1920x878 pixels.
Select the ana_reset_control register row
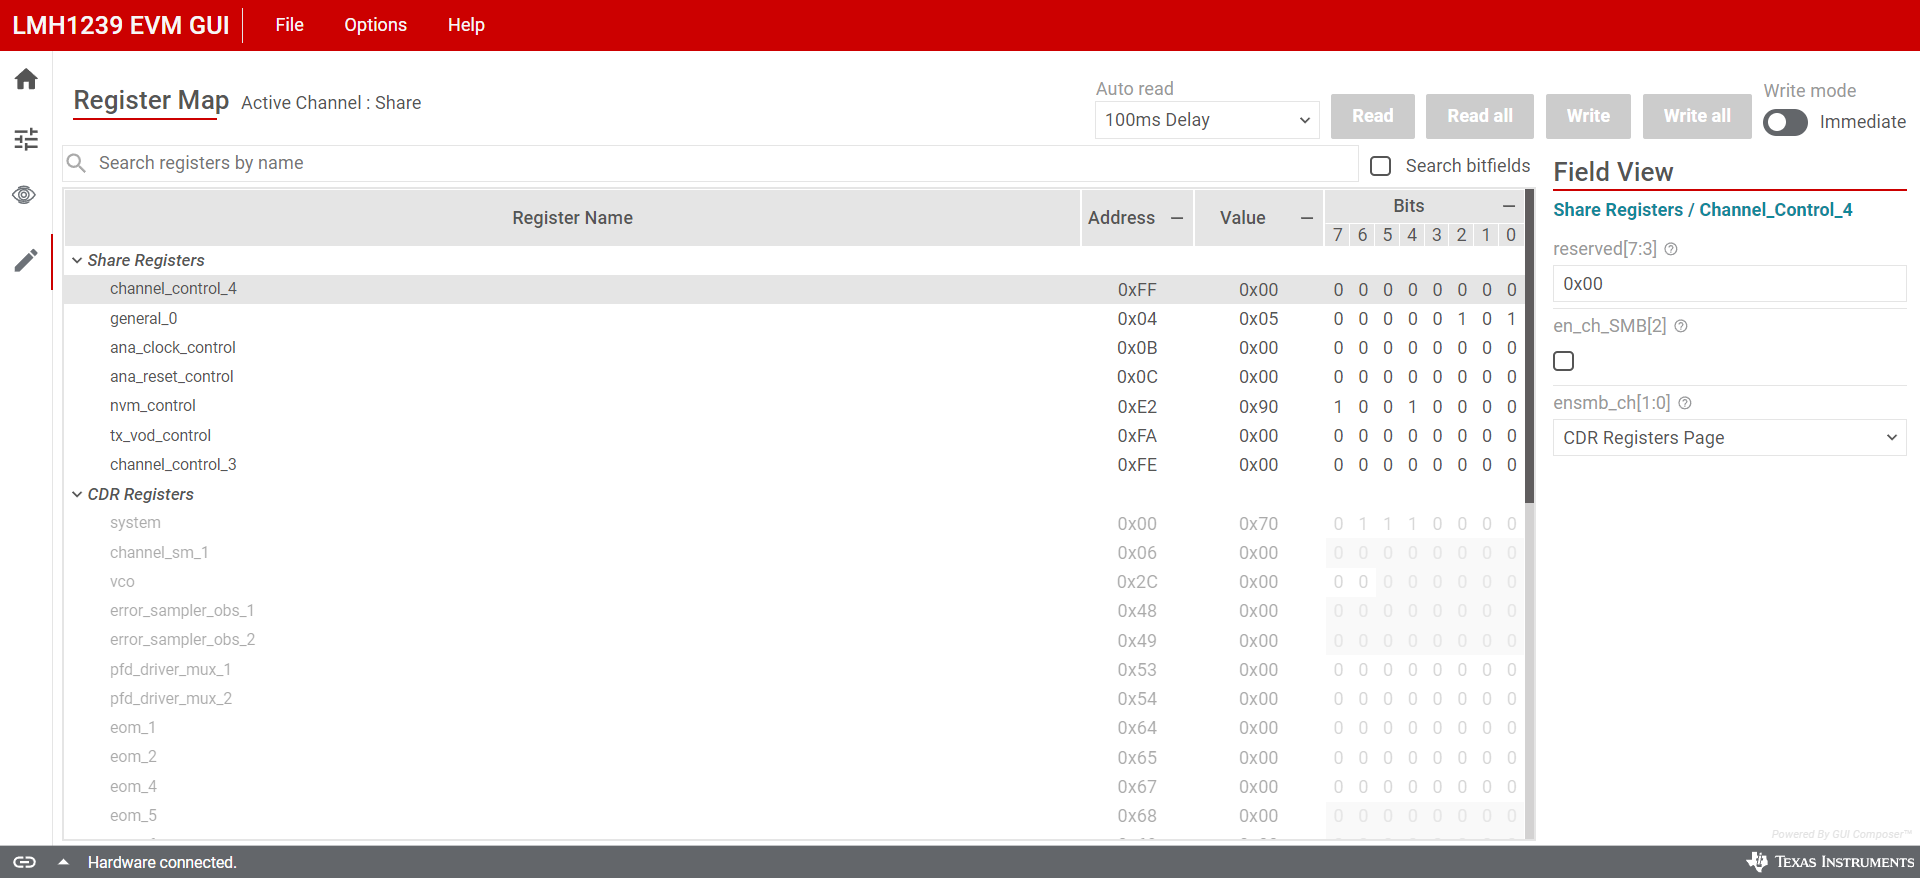794,377
